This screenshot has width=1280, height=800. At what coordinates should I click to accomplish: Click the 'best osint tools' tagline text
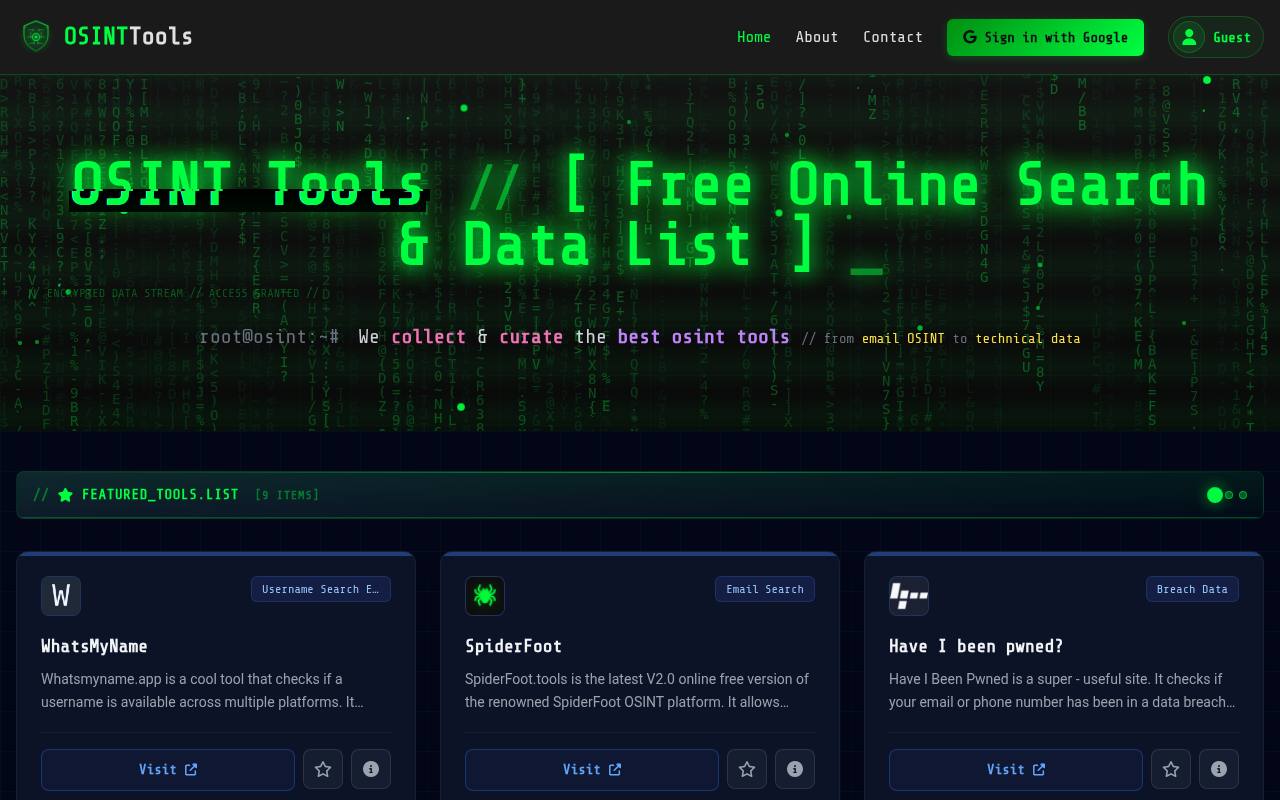click(704, 337)
